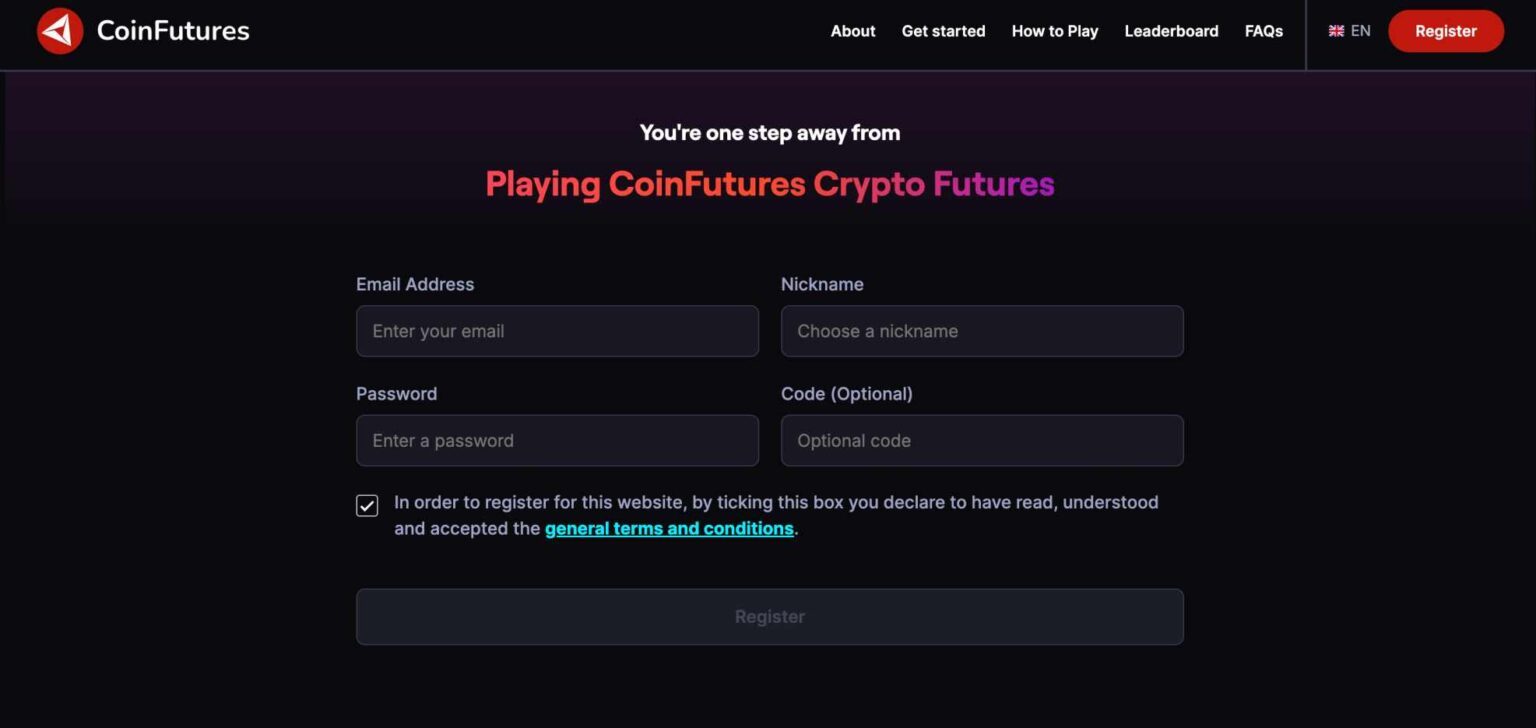The width and height of the screenshot is (1536, 728).
Task: Click the Nickname field label
Action: click(822, 284)
